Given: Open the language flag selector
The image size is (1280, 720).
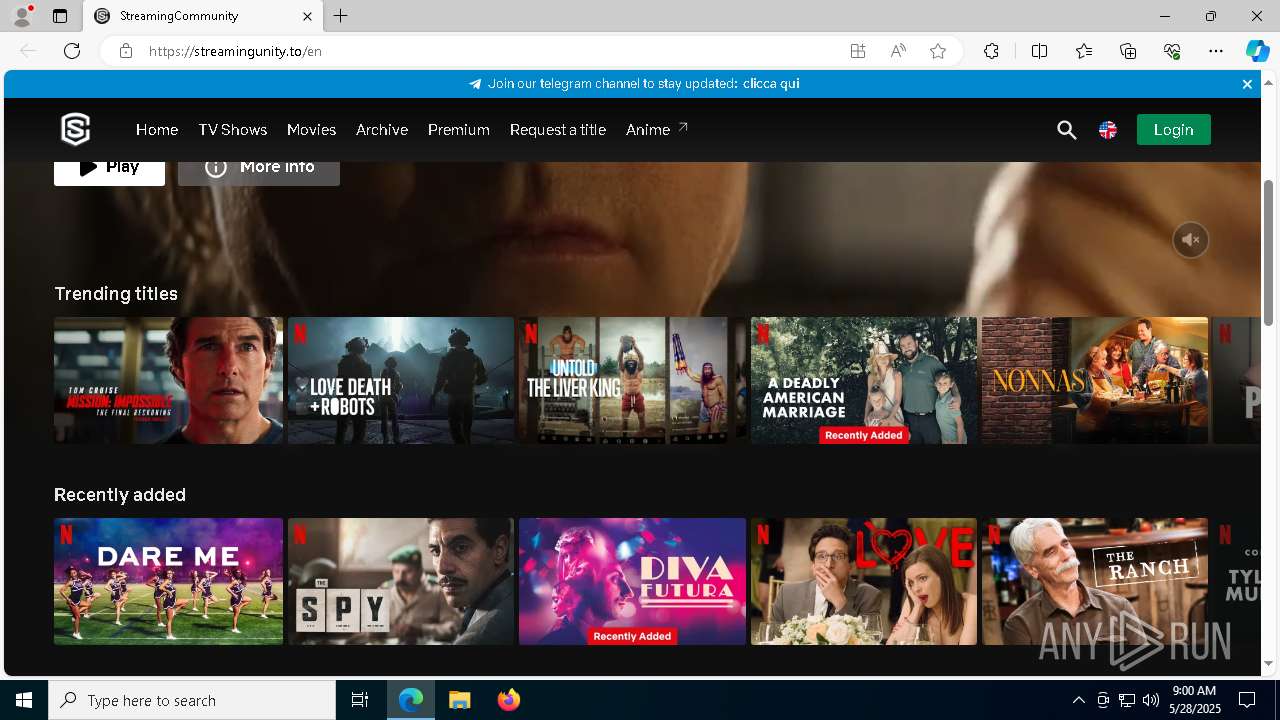Looking at the screenshot, I should pos(1108,130).
